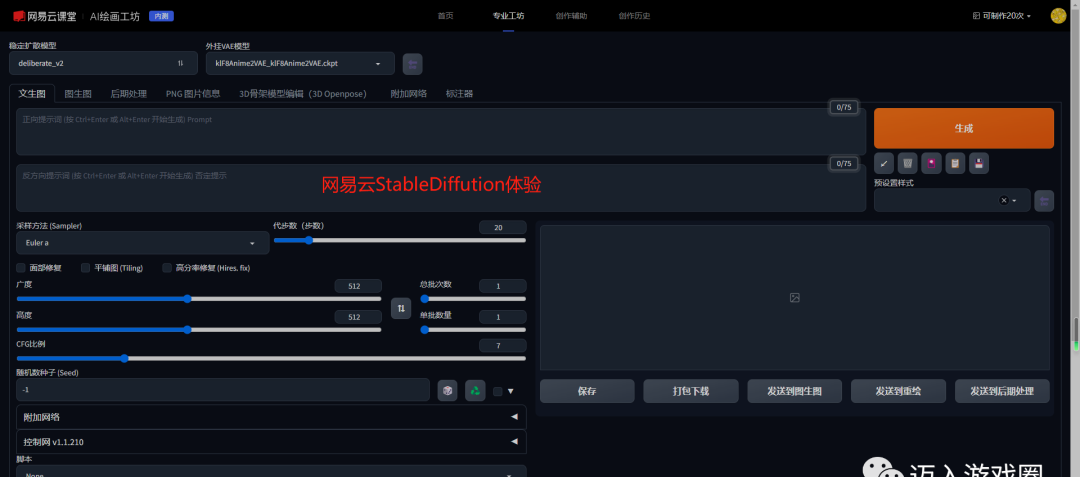Image resolution: width=1080 pixels, height=477 pixels.
Task: Open the Euler a sampler dropdown
Action: [143, 243]
